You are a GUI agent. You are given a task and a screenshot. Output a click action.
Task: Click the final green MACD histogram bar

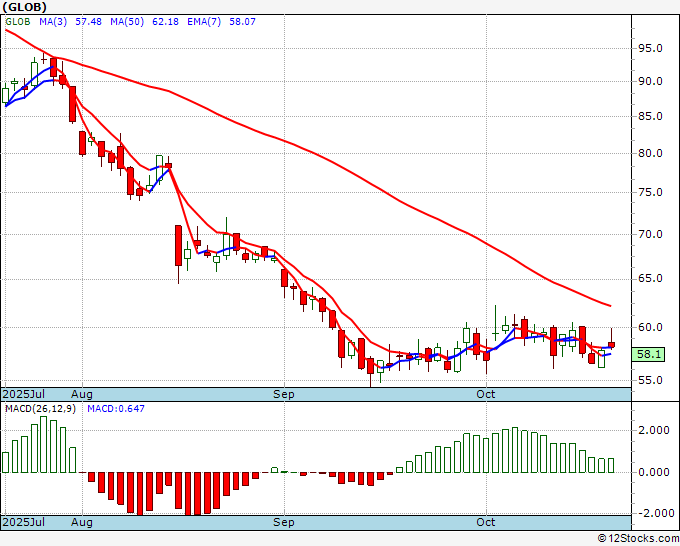pos(611,465)
